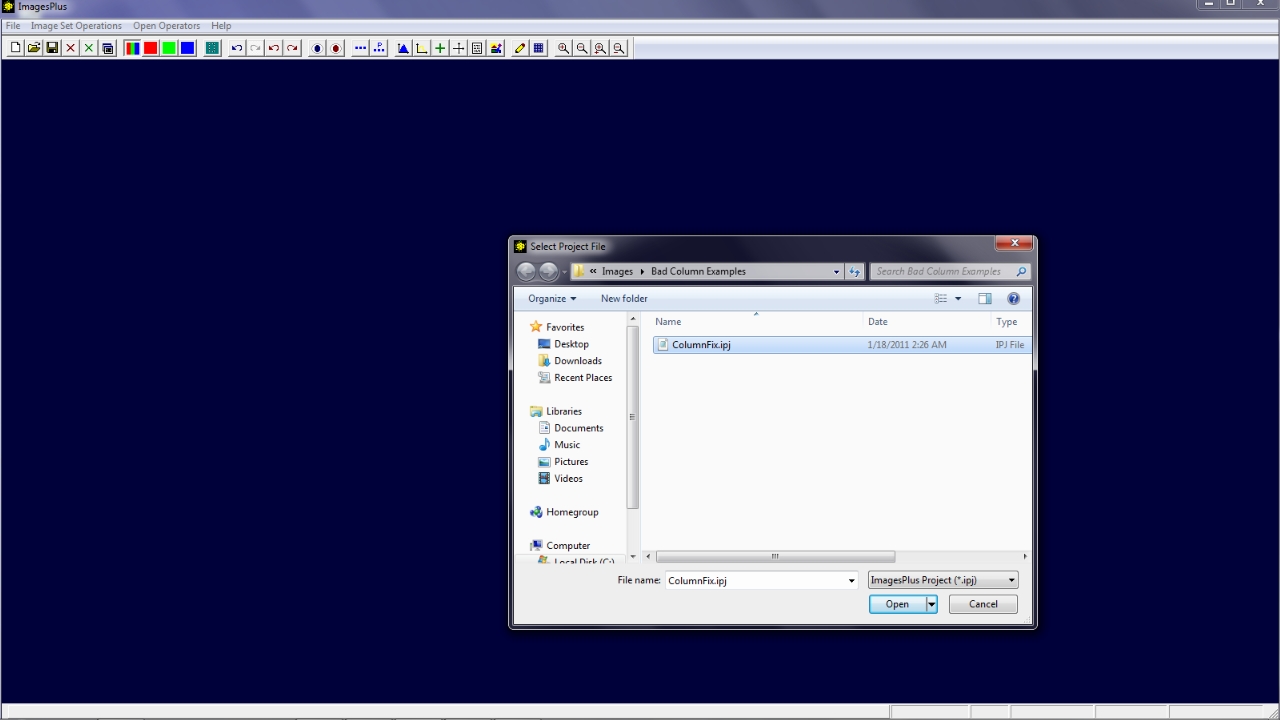Click the last magnifier toolbar icon
Image resolution: width=1280 pixels, height=720 pixels.
coord(619,48)
